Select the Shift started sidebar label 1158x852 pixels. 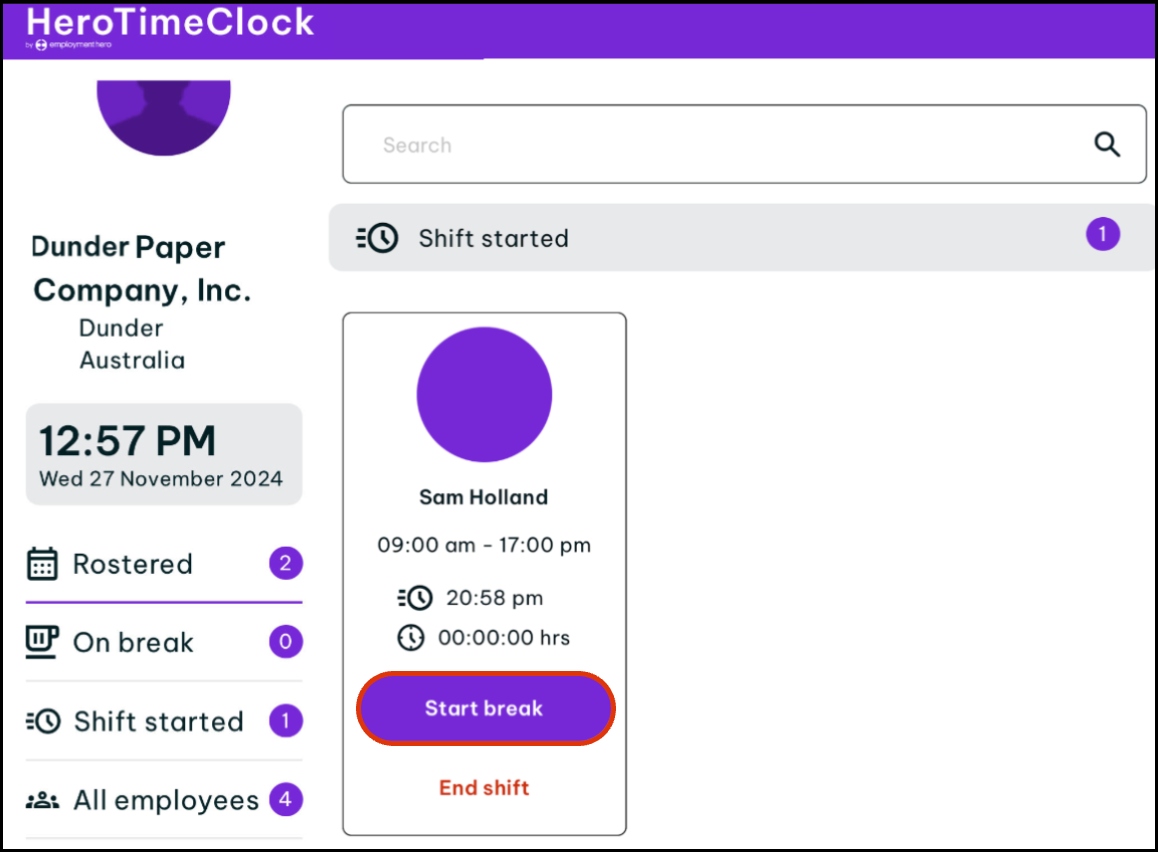(x=158, y=721)
